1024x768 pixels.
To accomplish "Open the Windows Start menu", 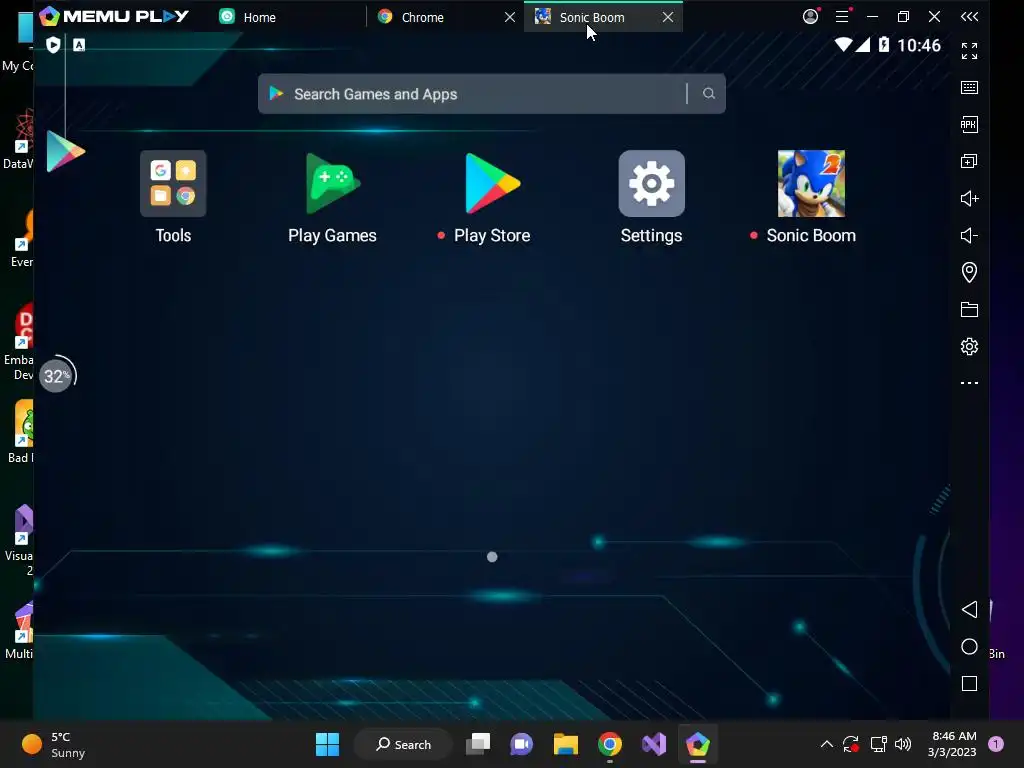I will tap(327, 744).
